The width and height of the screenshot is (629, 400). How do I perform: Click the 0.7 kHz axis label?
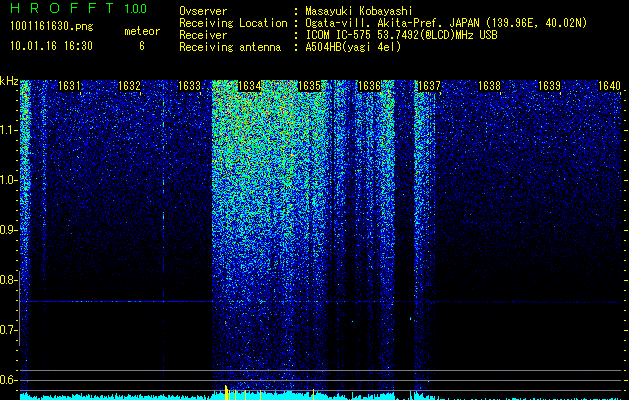(x=8, y=330)
